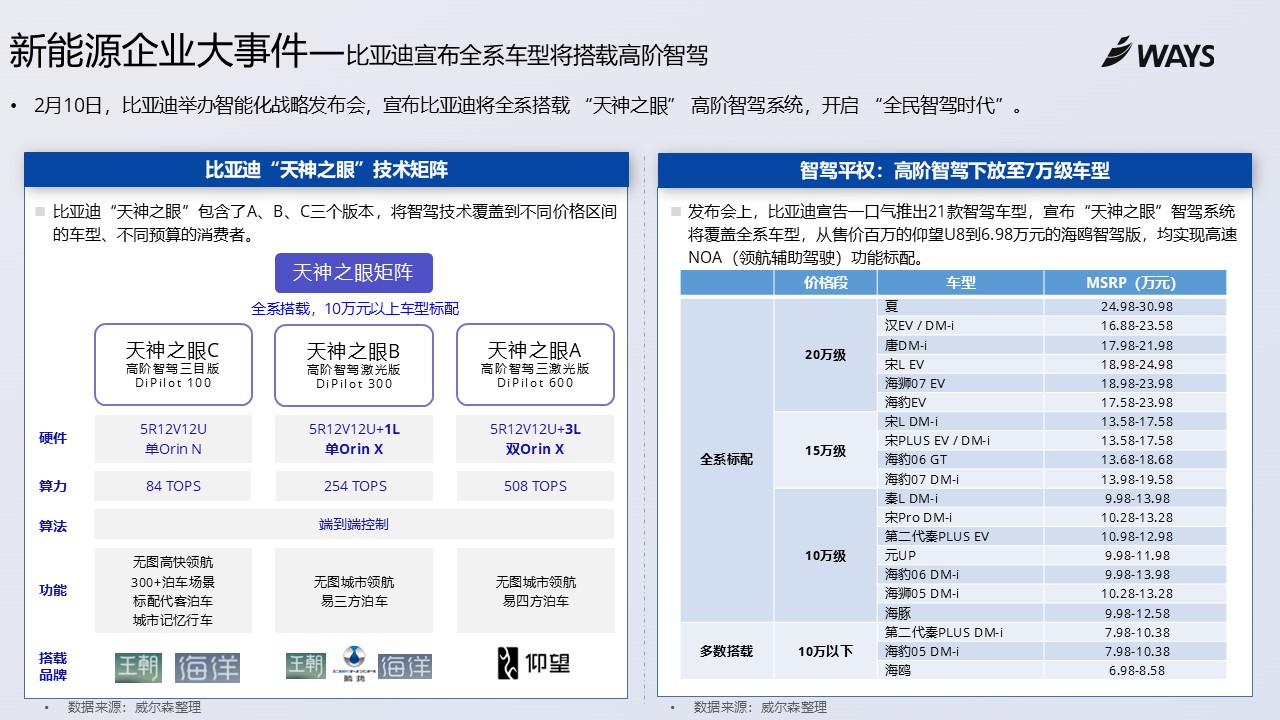Click the 硬件 row label
The width and height of the screenshot is (1280, 720).
53,439
